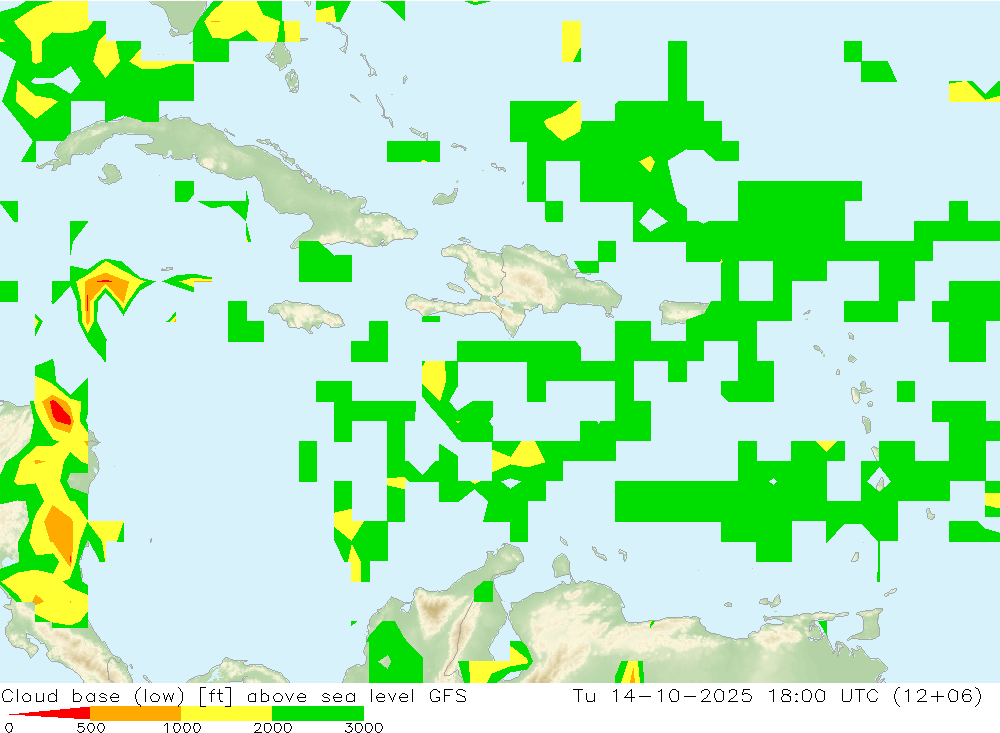Image resolution: width=1000 pixels, height=733 pixels.
Task: Click the map title 'Cloud base (low) [ft] above sea level GFS'
Action: tap(234, 695)
